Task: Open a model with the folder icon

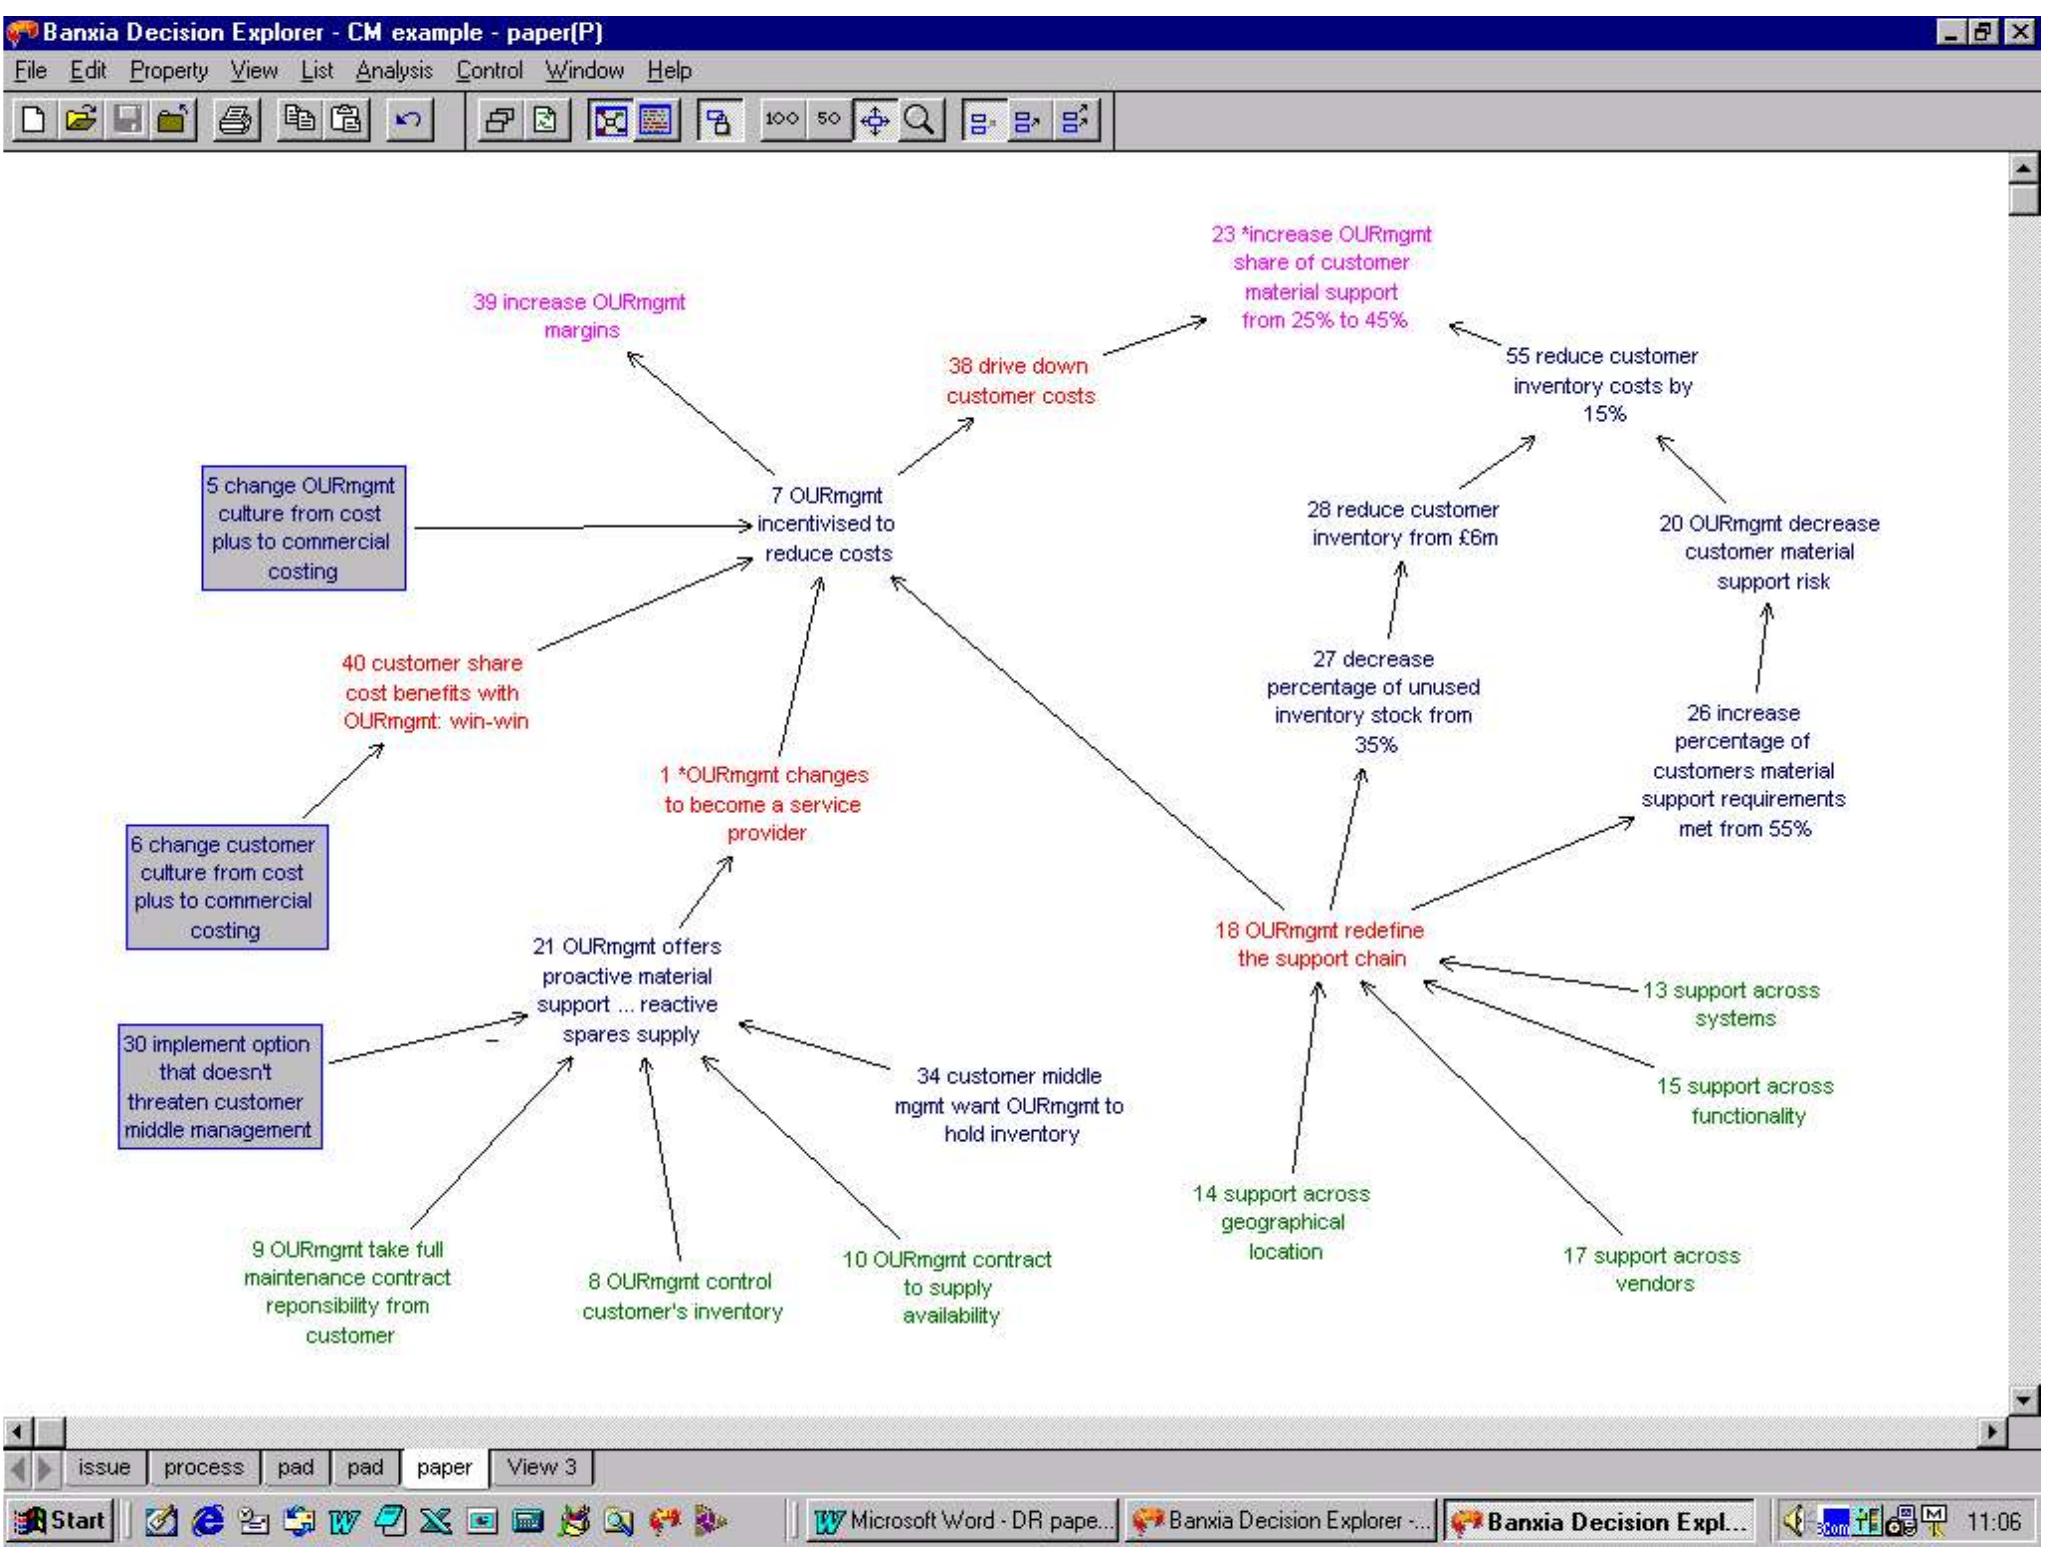Action: 80,121
